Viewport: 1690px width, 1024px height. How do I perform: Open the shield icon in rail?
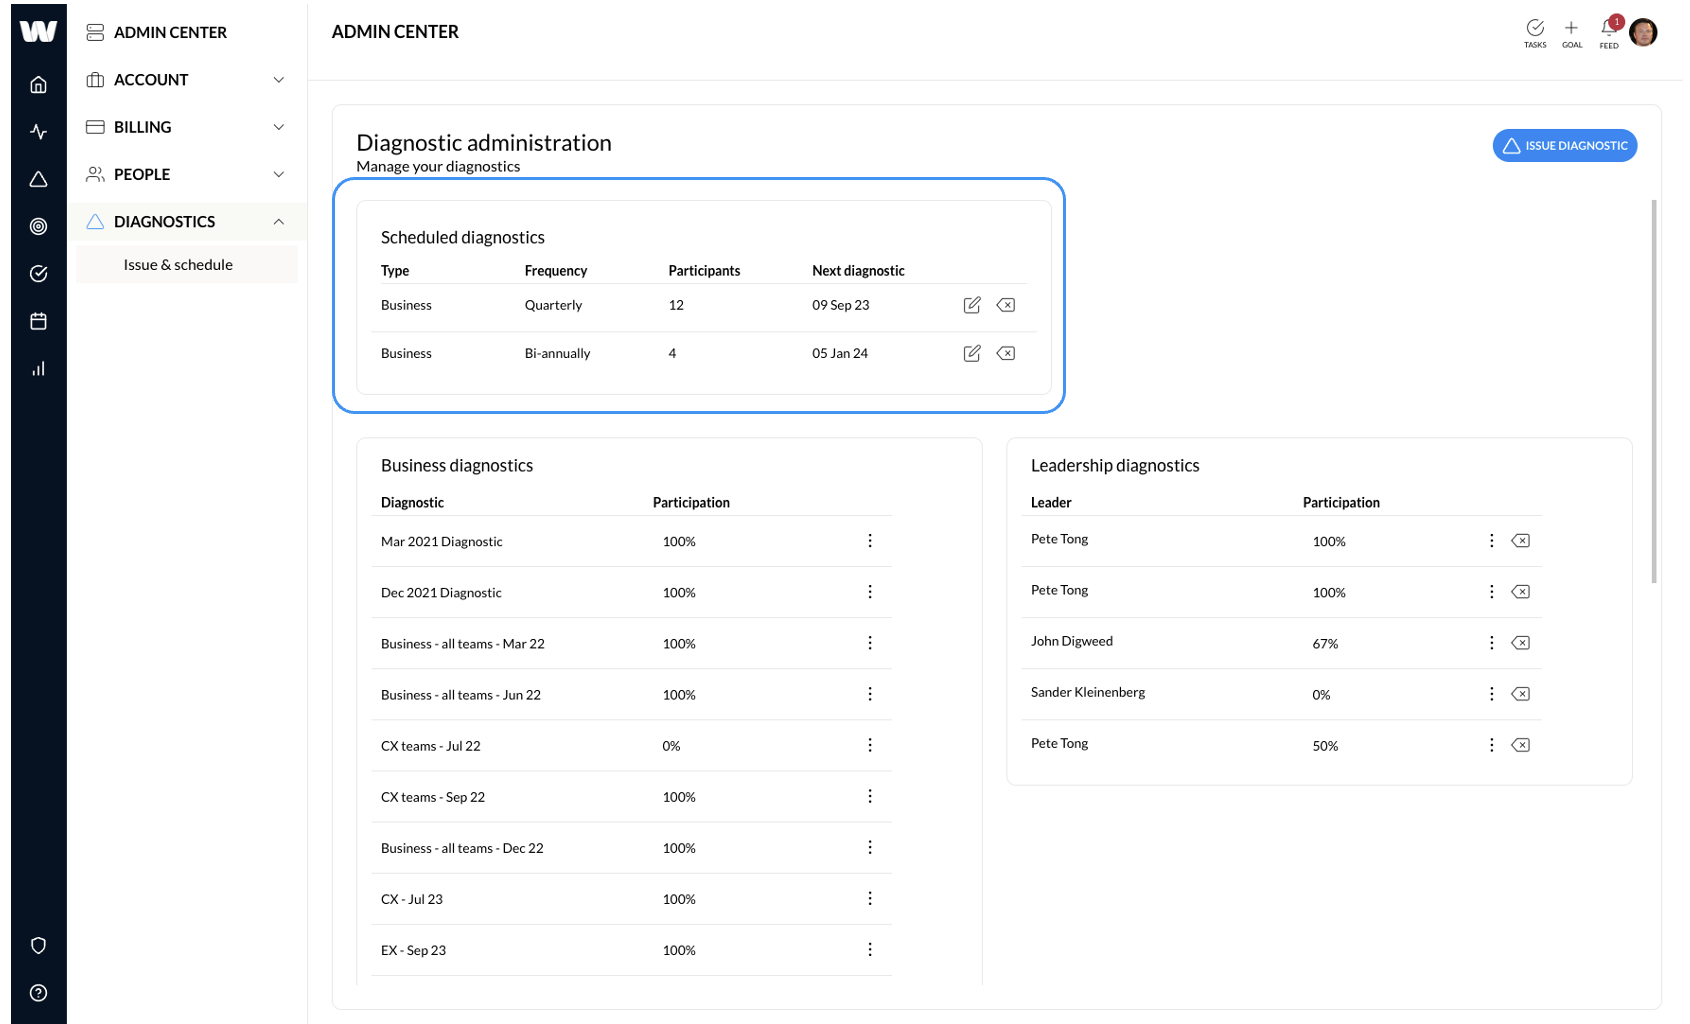coord(38,945)
